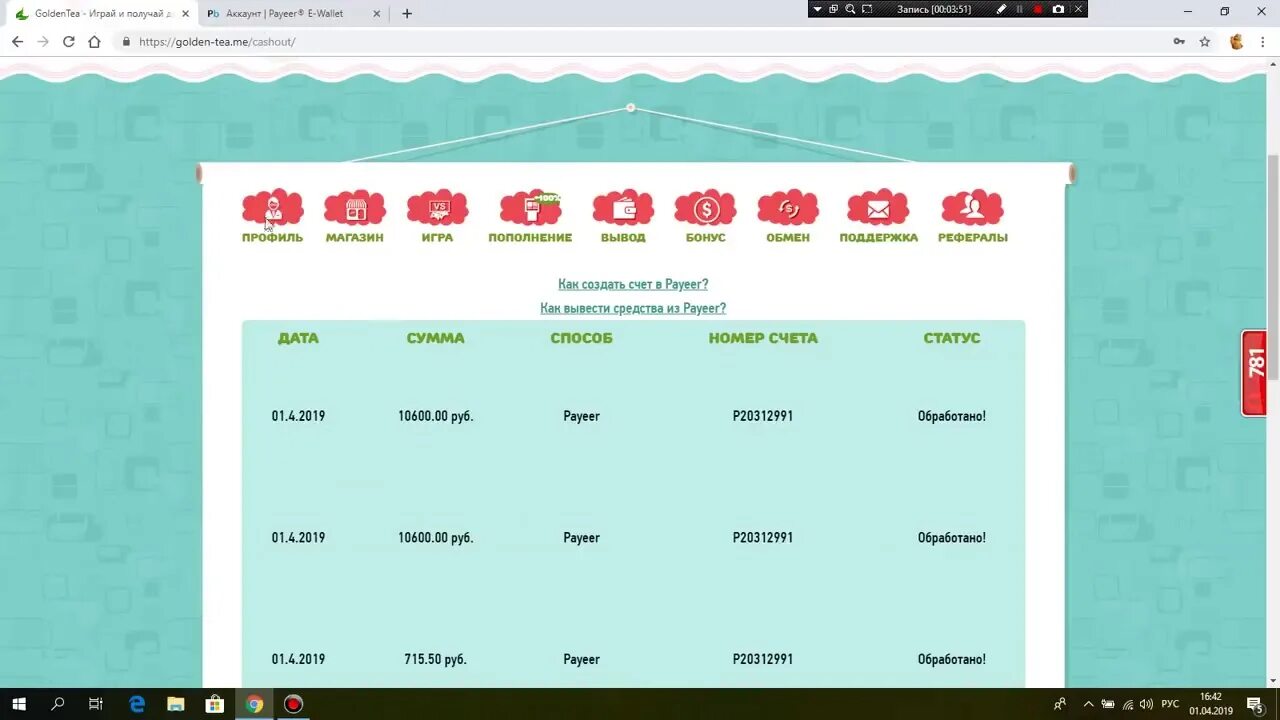Open link 'Как создать счет в Payeer?'
This screenshot has height=720, width=1280.
point(633,285)
